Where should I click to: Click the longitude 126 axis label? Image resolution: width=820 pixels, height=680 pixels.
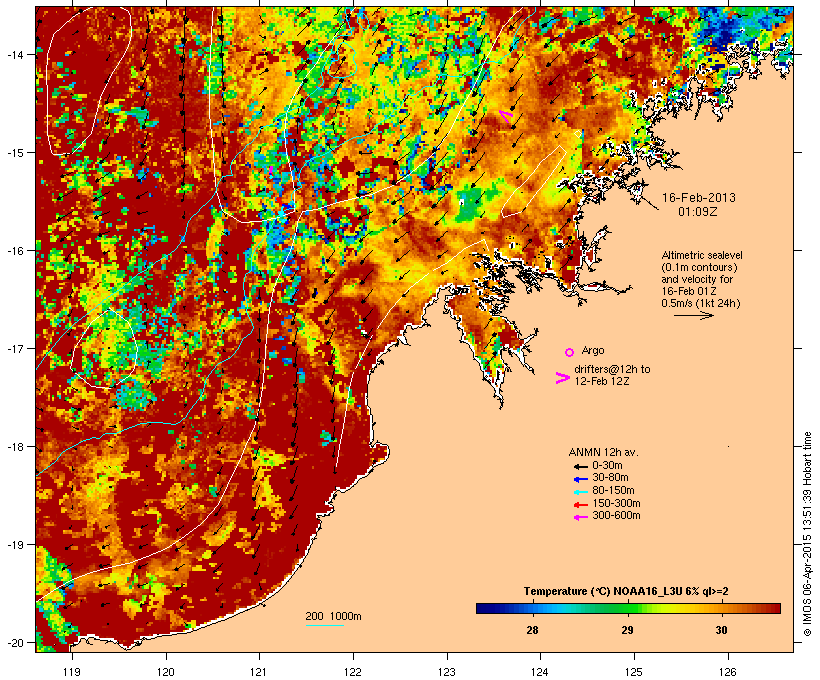(728, 672)
